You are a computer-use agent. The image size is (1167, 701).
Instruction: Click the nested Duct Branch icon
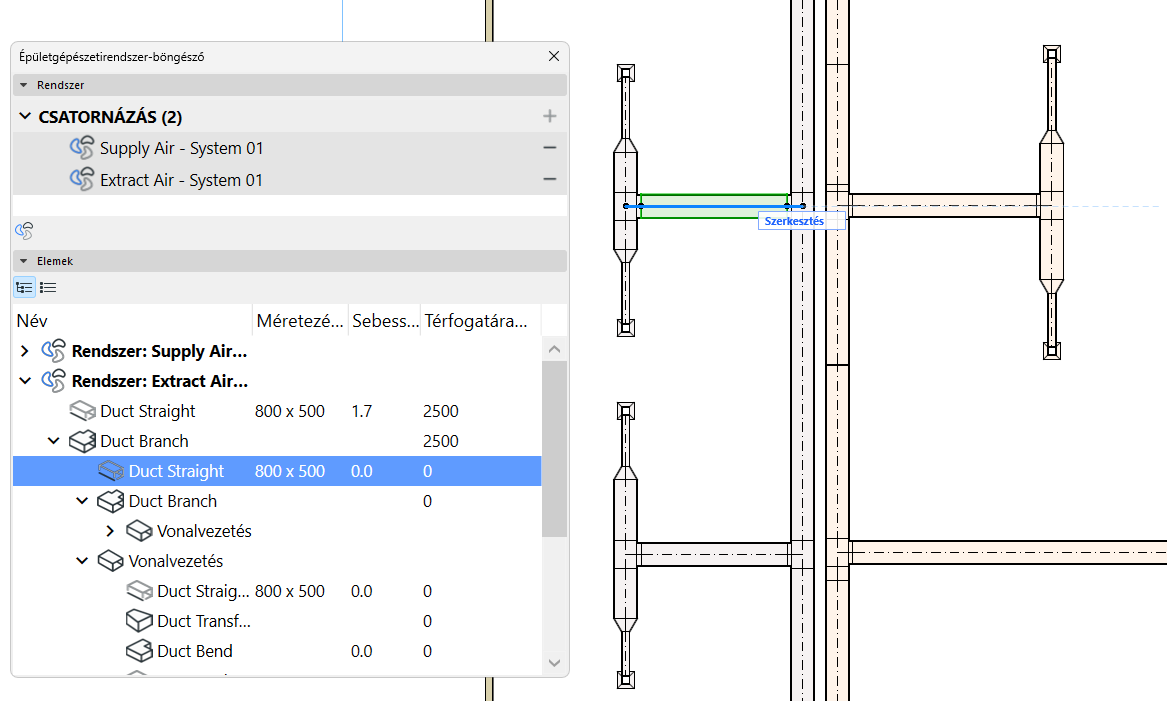(x=111, y=501)
